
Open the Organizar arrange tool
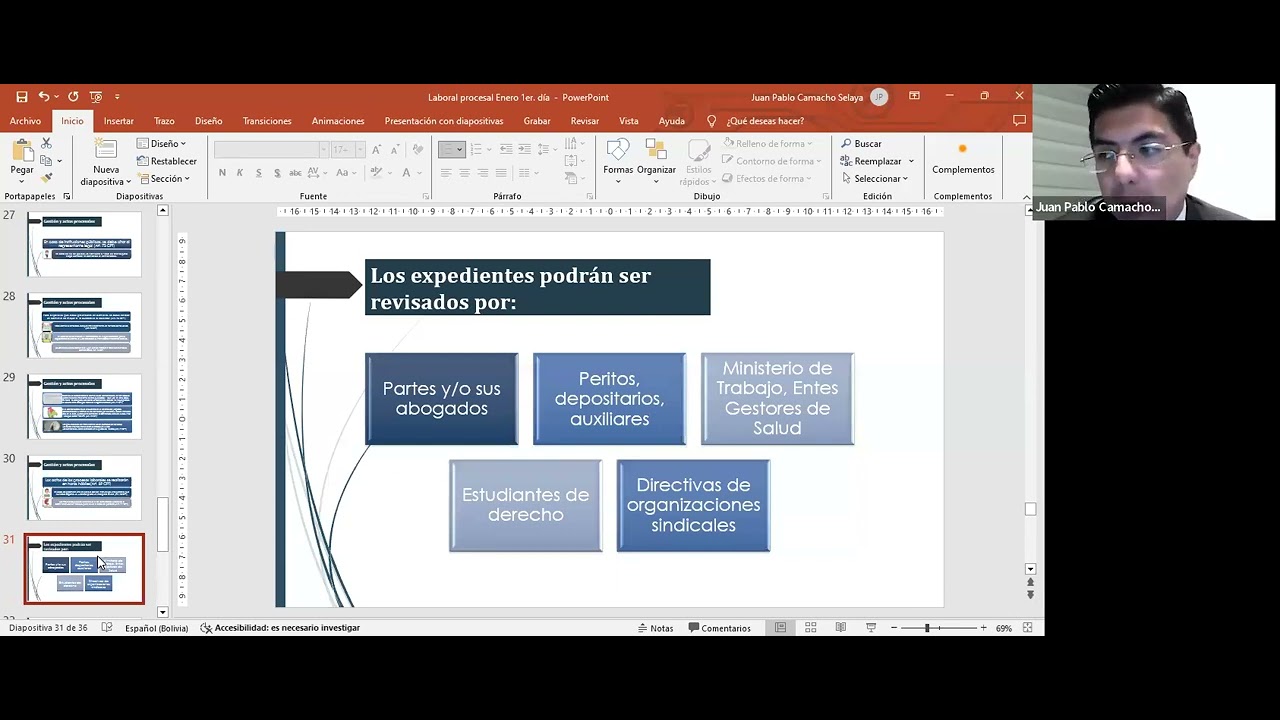pyautogui.click(x=656, y=161)
